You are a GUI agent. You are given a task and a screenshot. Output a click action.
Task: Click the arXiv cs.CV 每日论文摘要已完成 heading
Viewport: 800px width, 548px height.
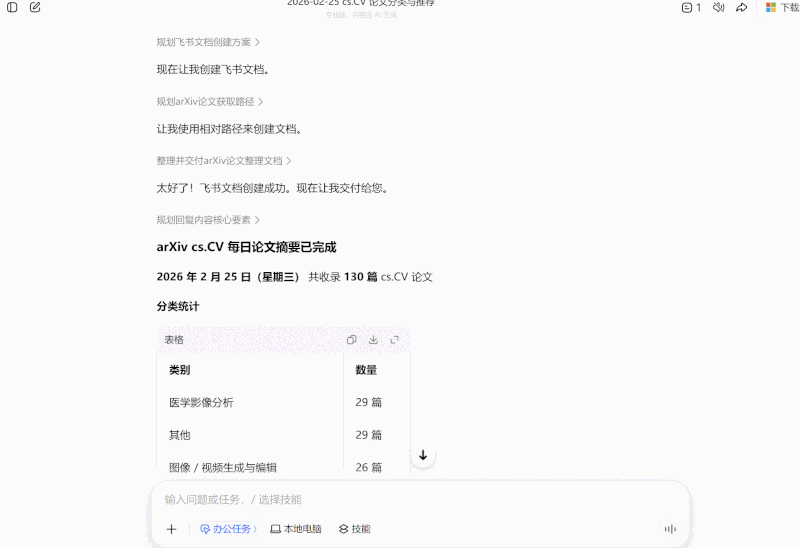(246, 247)
